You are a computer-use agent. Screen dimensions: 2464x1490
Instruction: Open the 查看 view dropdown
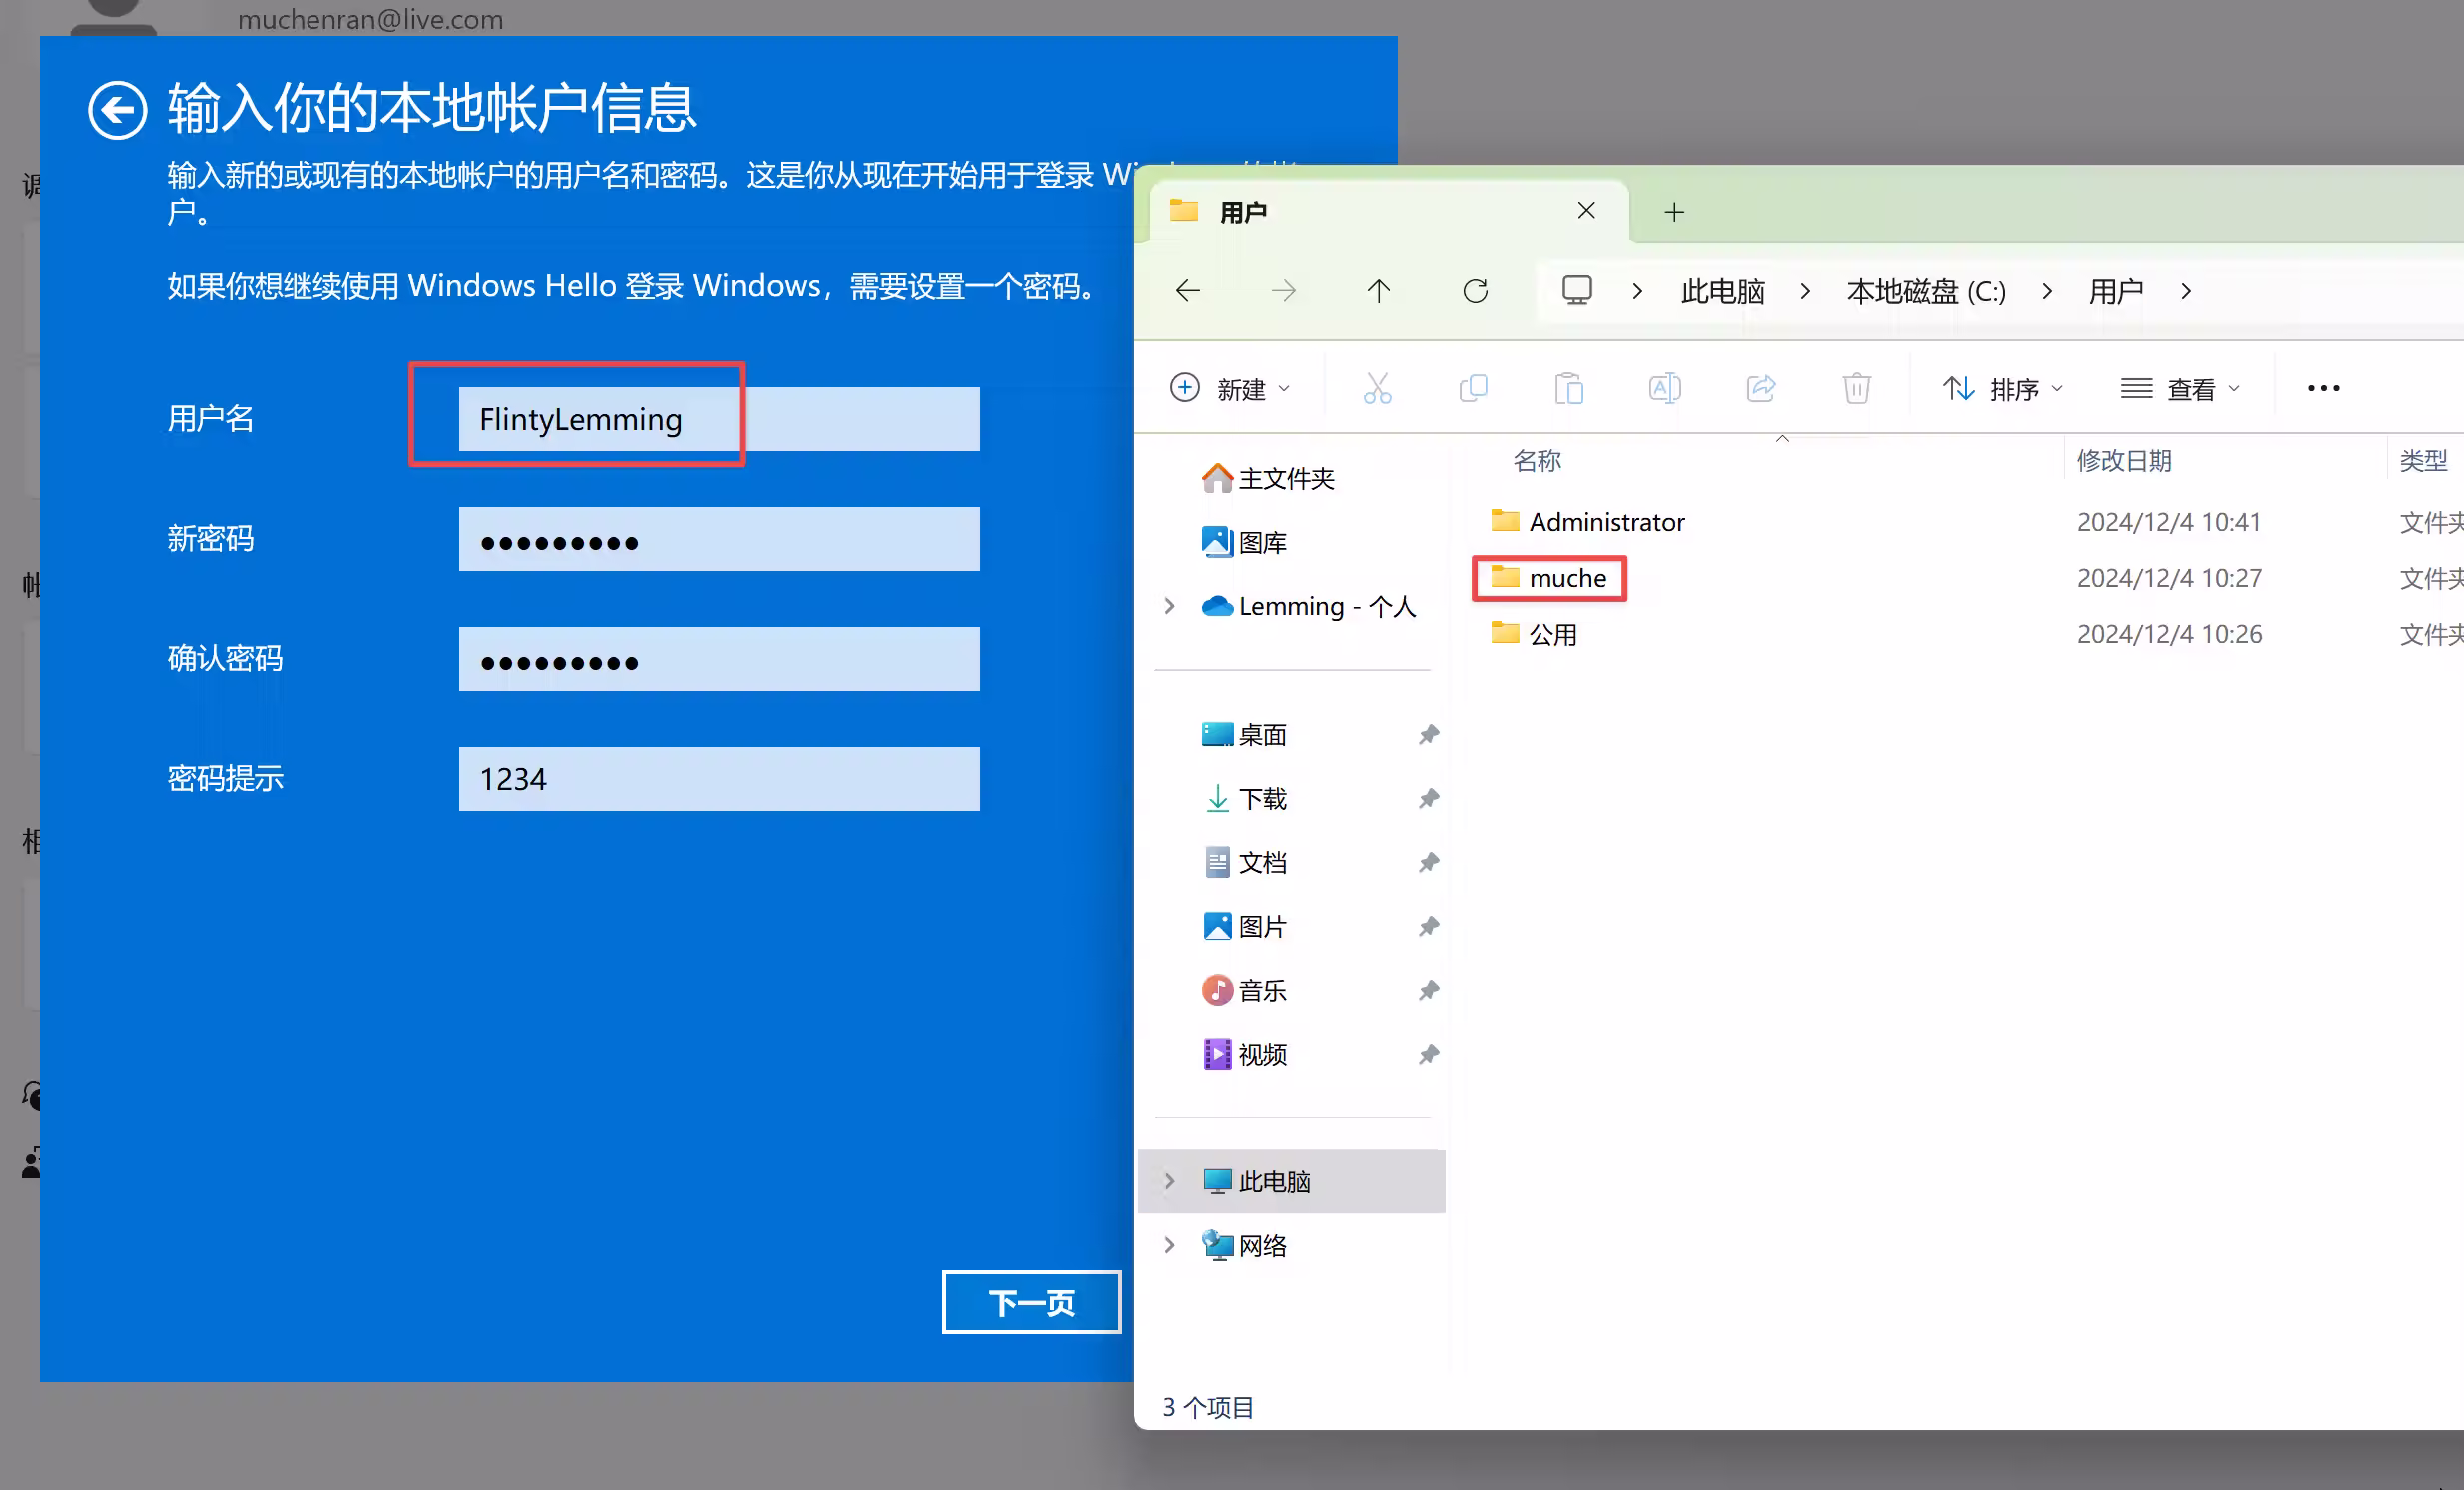tap(2180, 389)
